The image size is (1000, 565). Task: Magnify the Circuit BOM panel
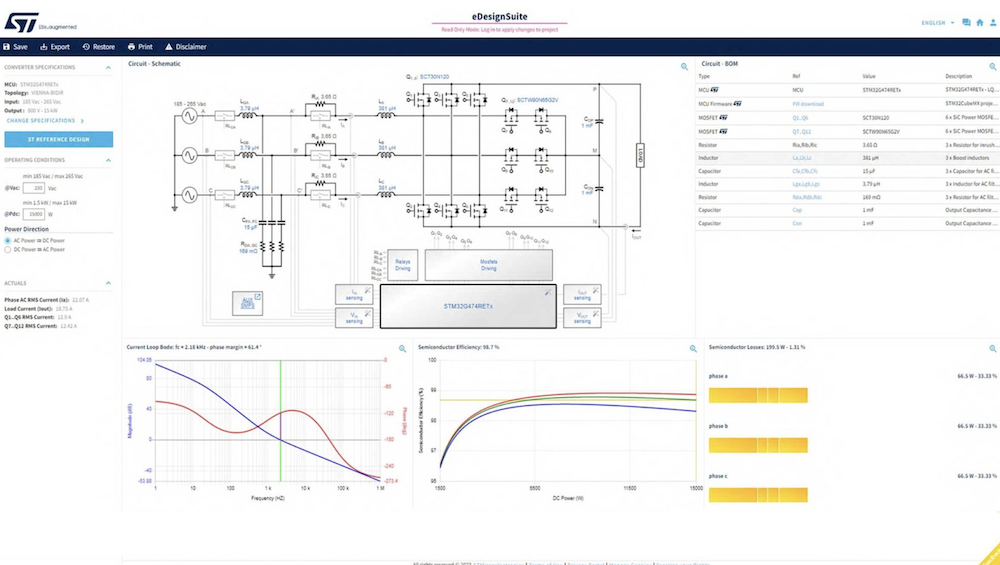pos(993,67)
